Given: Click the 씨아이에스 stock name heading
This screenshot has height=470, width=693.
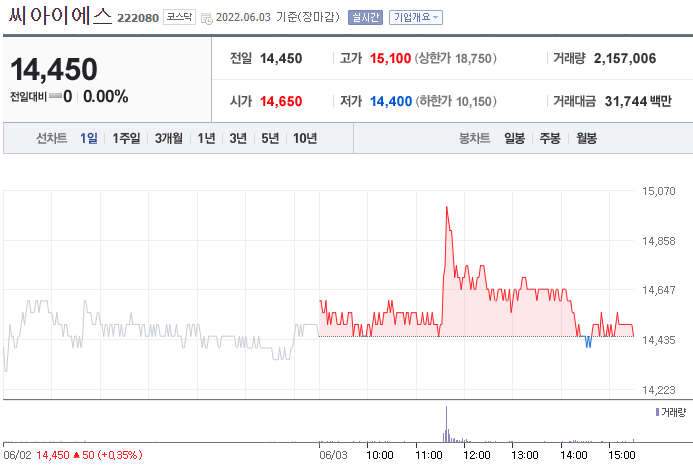Looking at the screenshot, I should (x=60, y=16).
